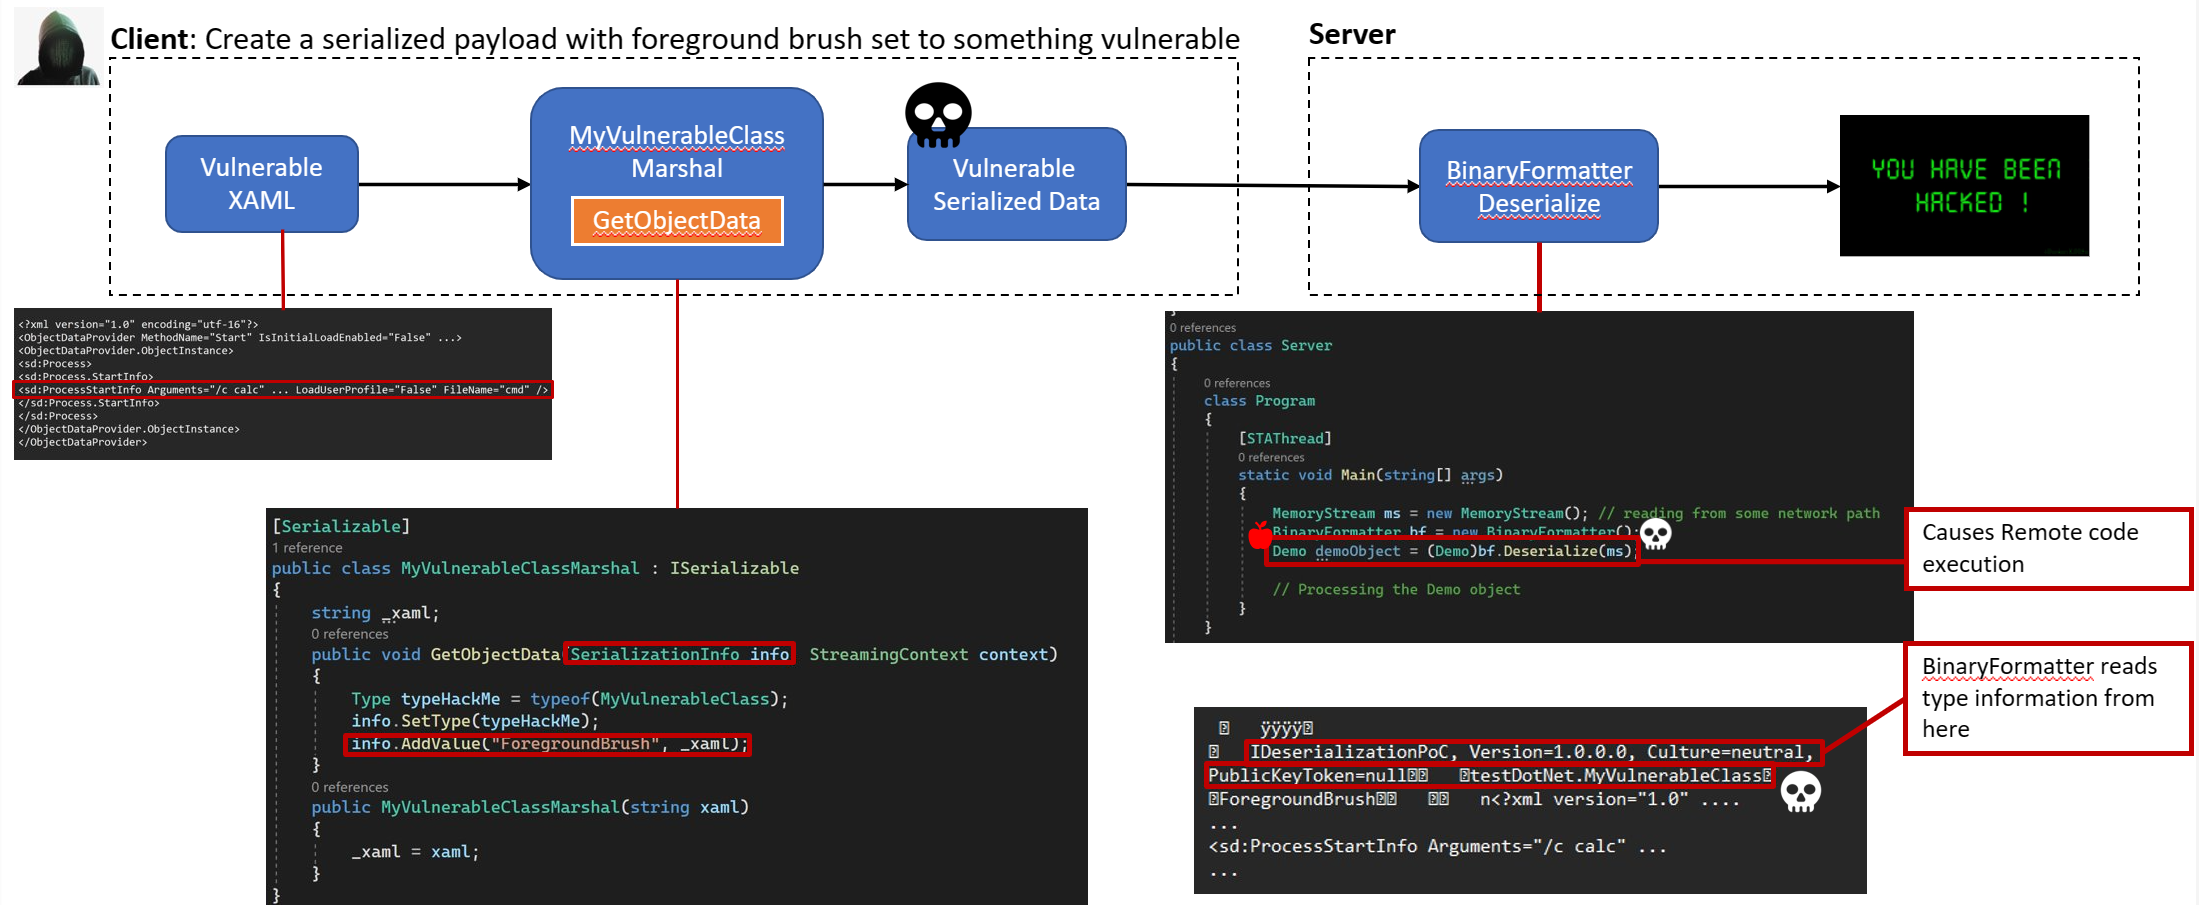Open the YOU HAVE BEEN HACKED image
Viewport: 2199px width, 905px height.
(1964, 186)
